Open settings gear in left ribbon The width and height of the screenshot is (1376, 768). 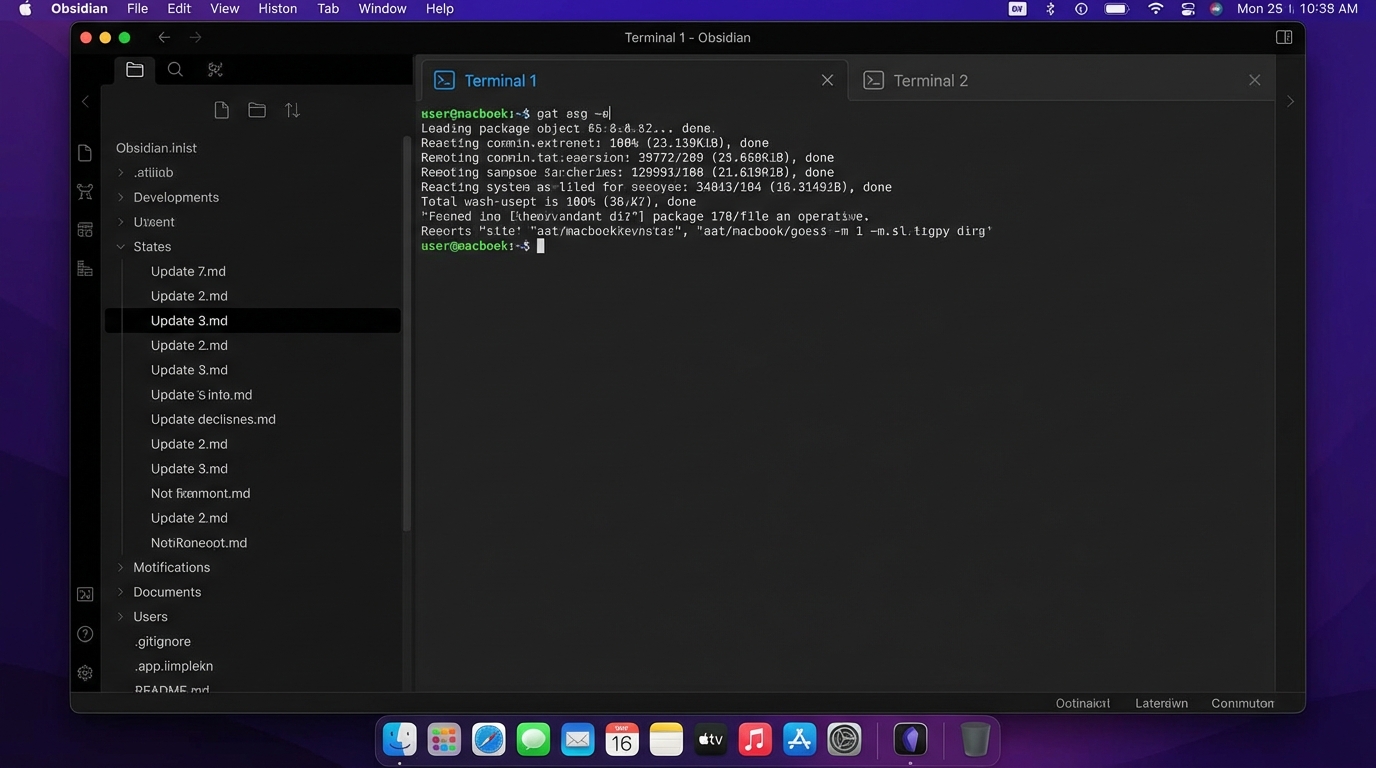pyautogui.click(x=85, y=673)
